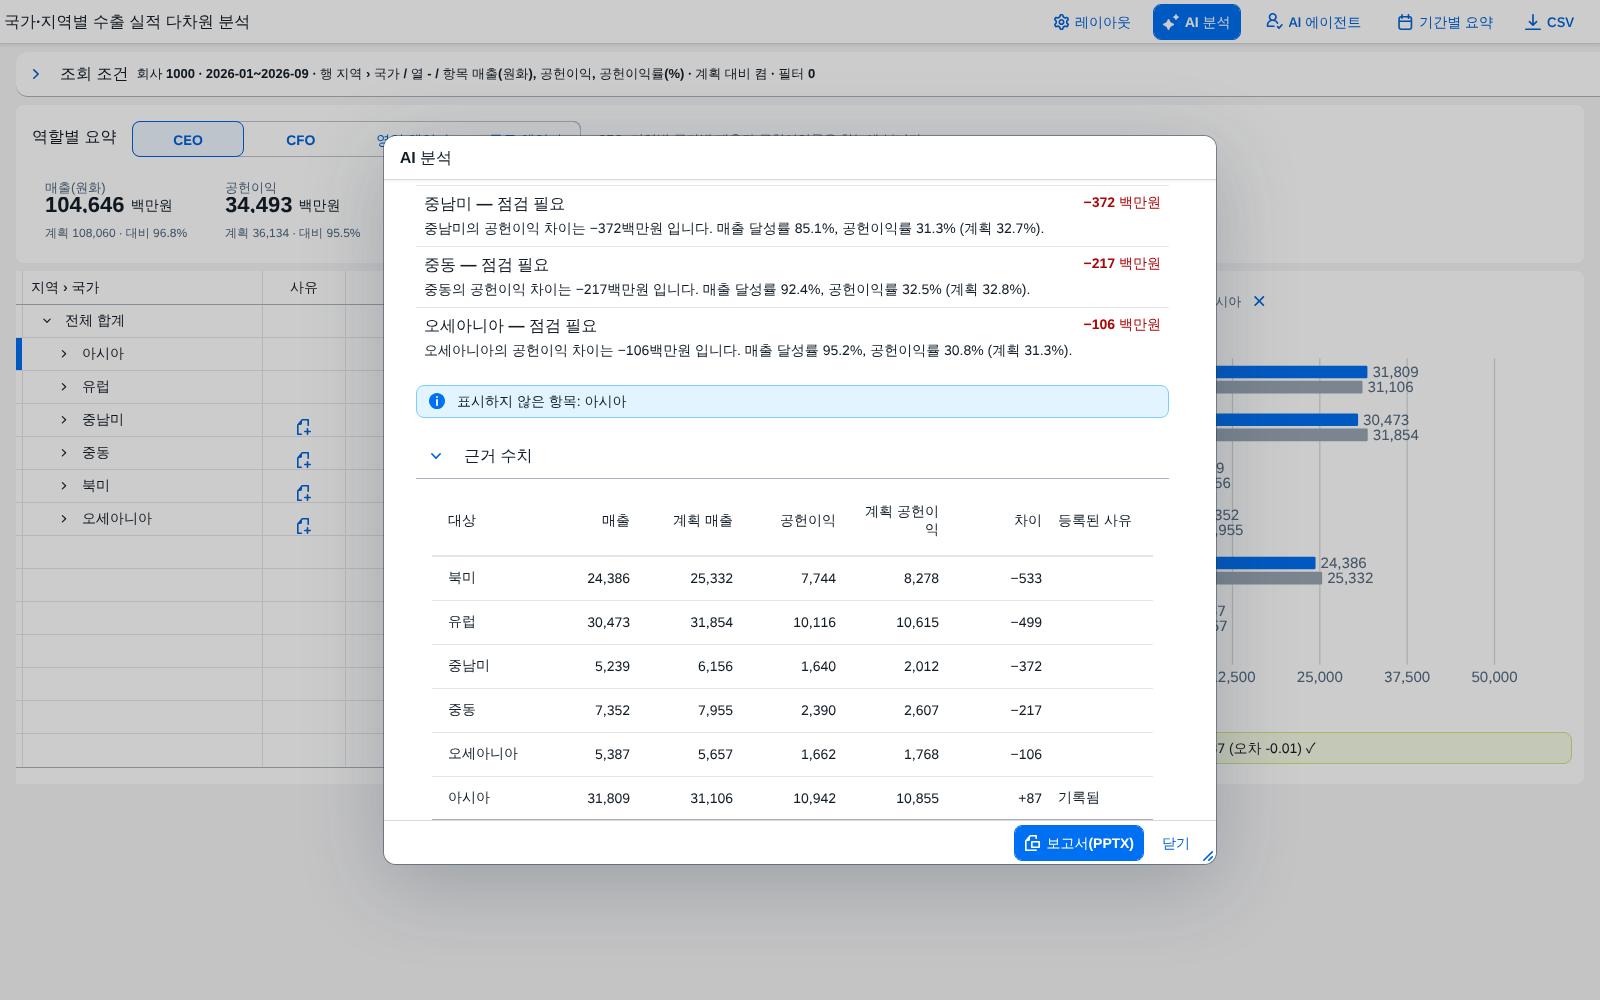
Task: Remove the chart filter chip X
Action: pyautogui.click(x=1259, y=301)
